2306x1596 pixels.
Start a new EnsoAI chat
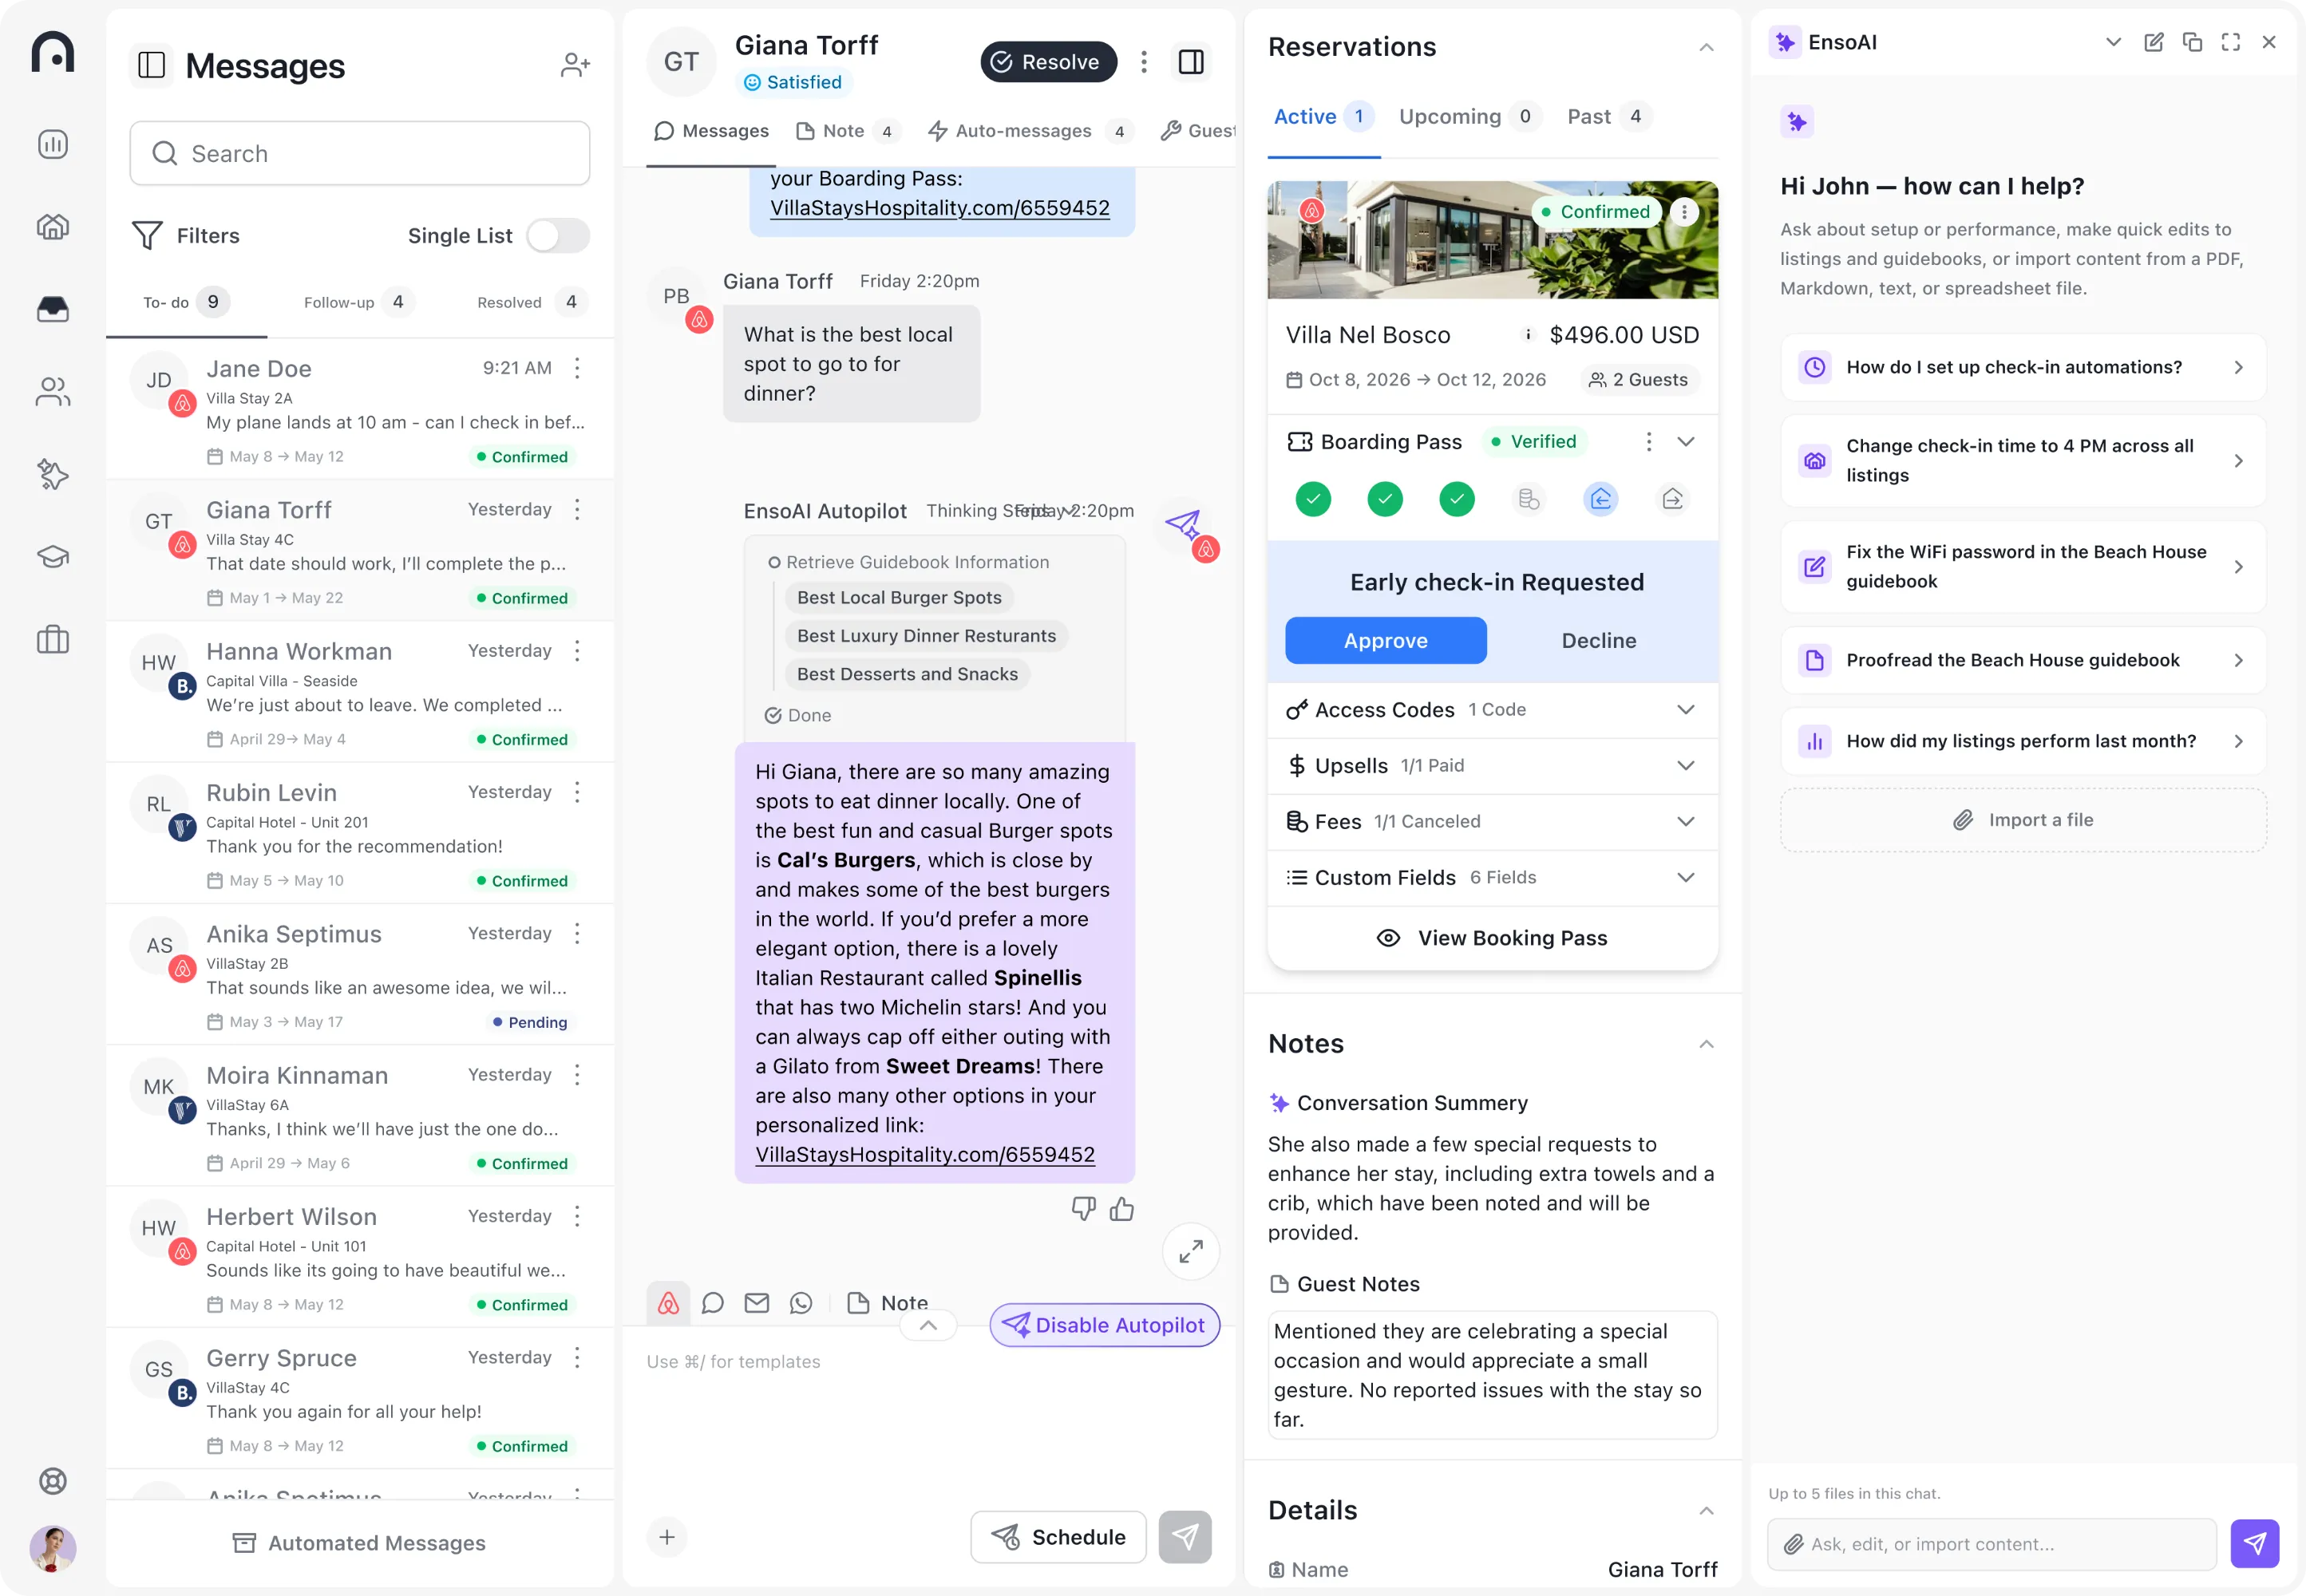(2153, 42)
